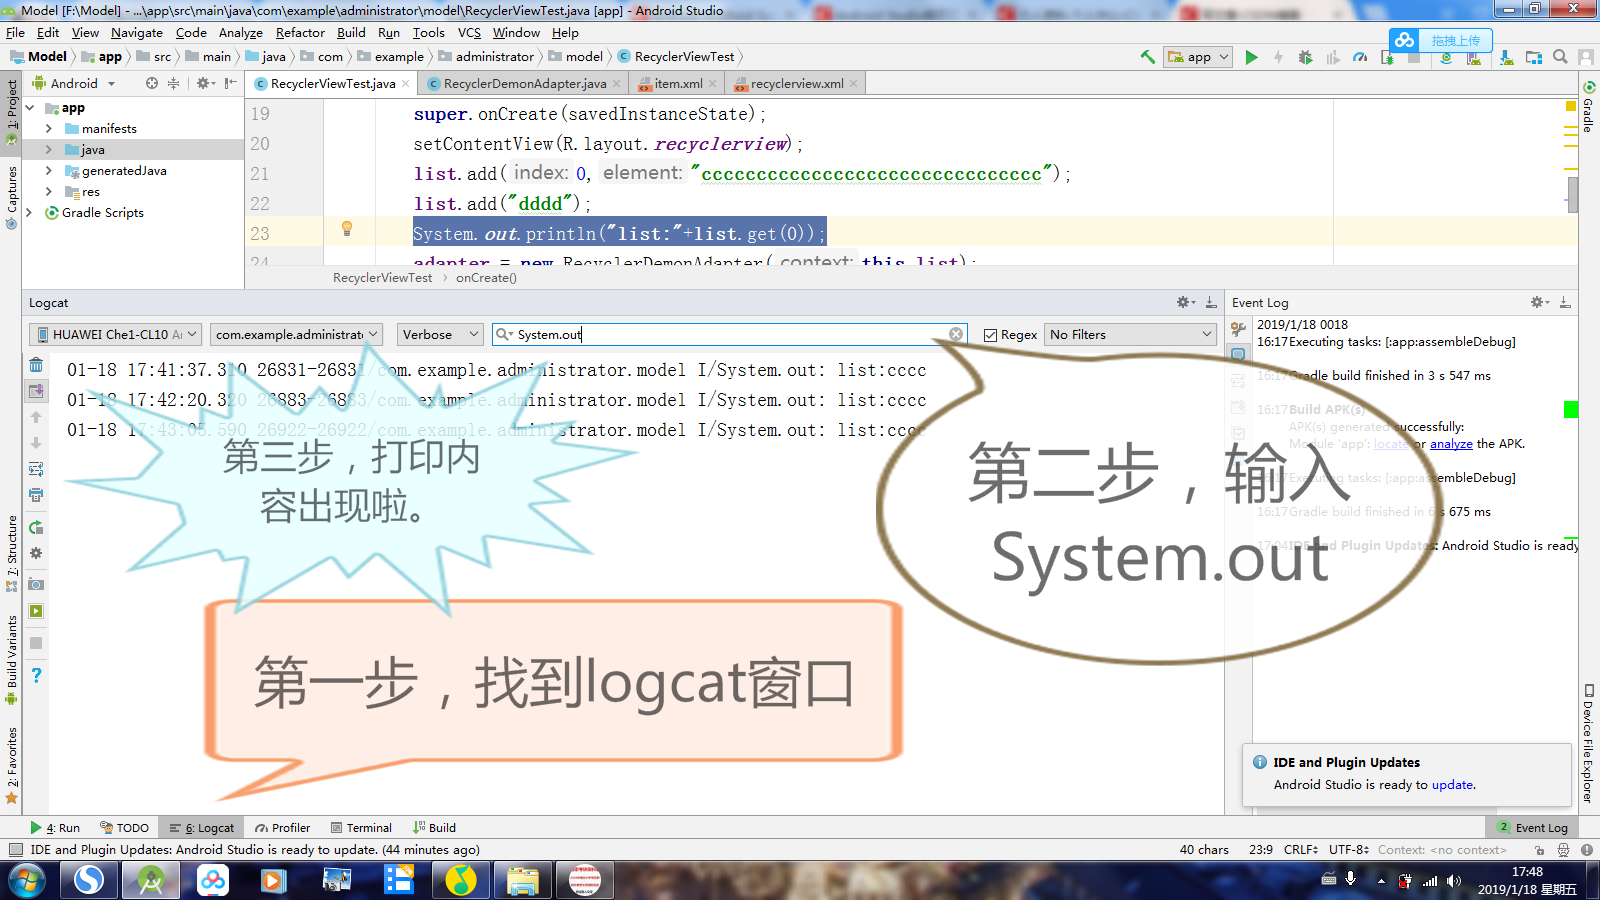Switch to the recyclerview.xml tab
Viewport: 1600px width, 900px height.
795,83
